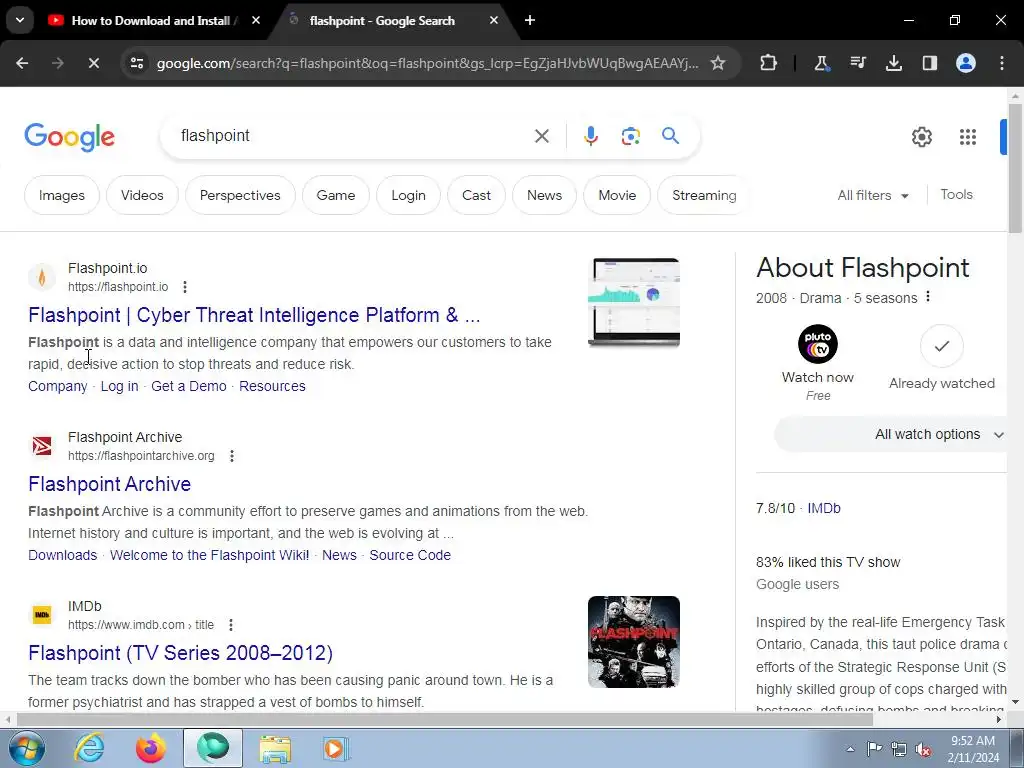Open Flashpoint Archive result title
The image size is (1024, 768).
[110, 484]
